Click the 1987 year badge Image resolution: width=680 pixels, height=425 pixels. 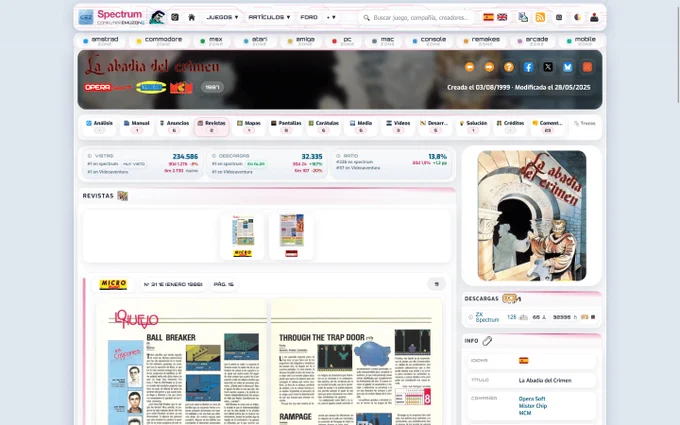tap(212, 87)
